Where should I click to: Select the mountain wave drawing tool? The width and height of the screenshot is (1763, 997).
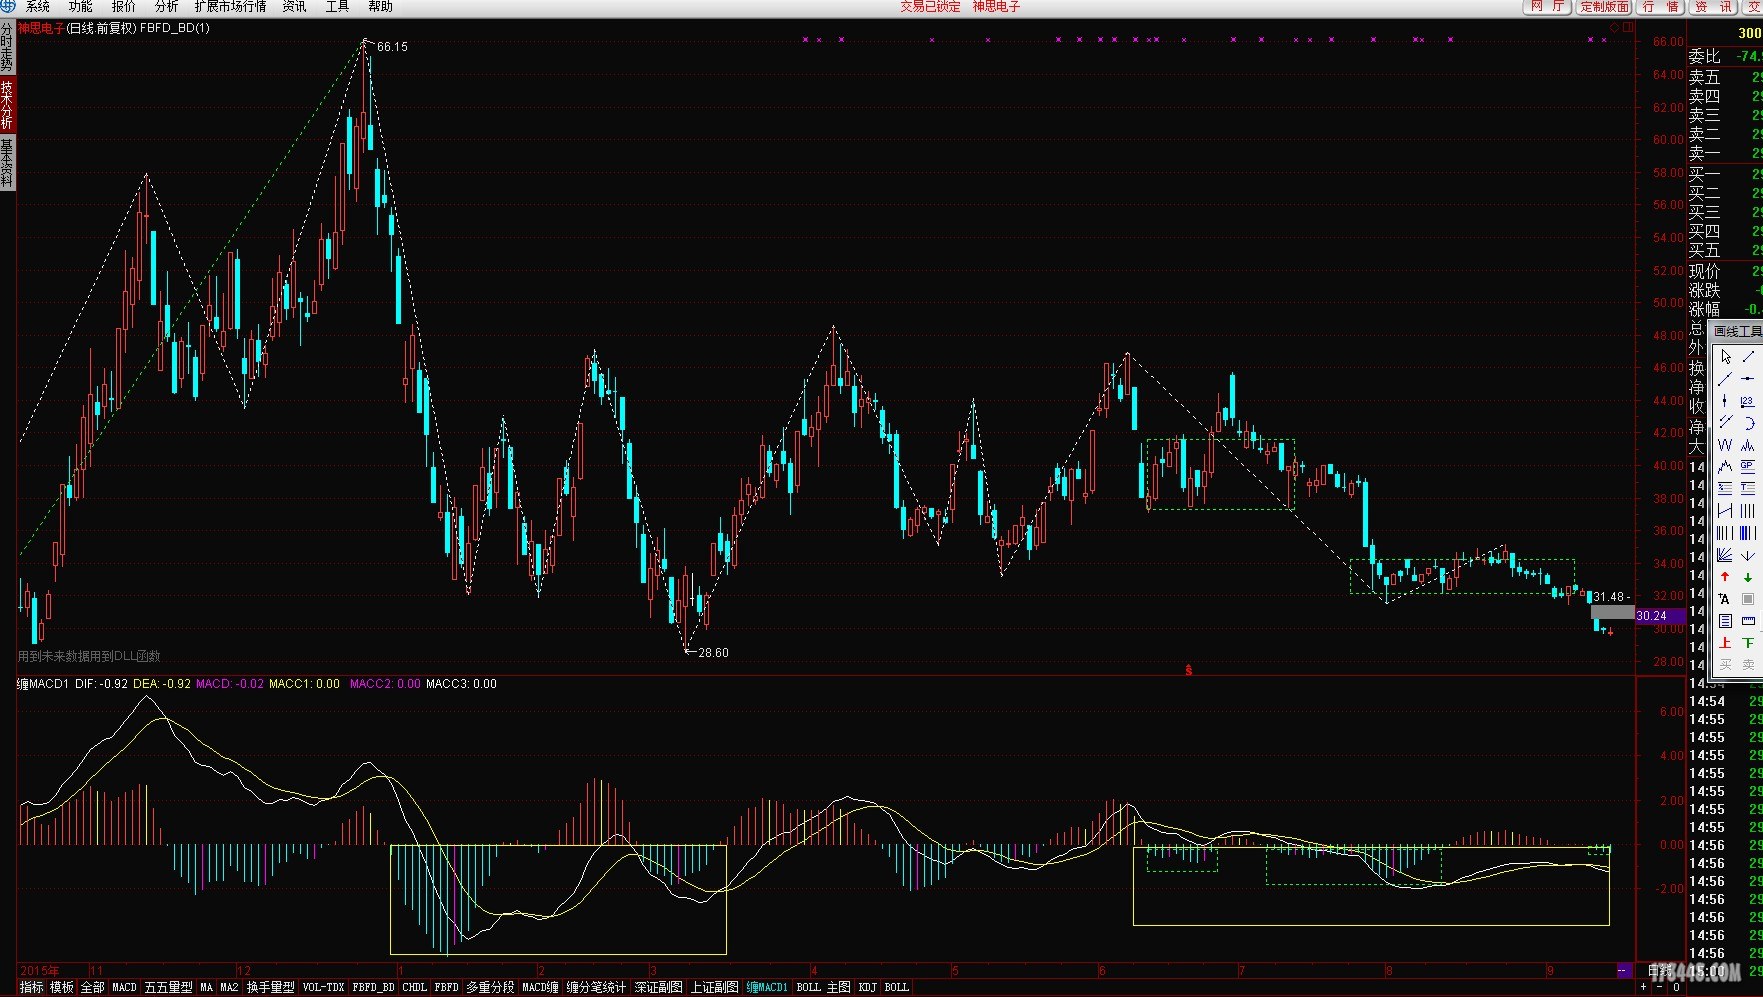[1726, 467]
